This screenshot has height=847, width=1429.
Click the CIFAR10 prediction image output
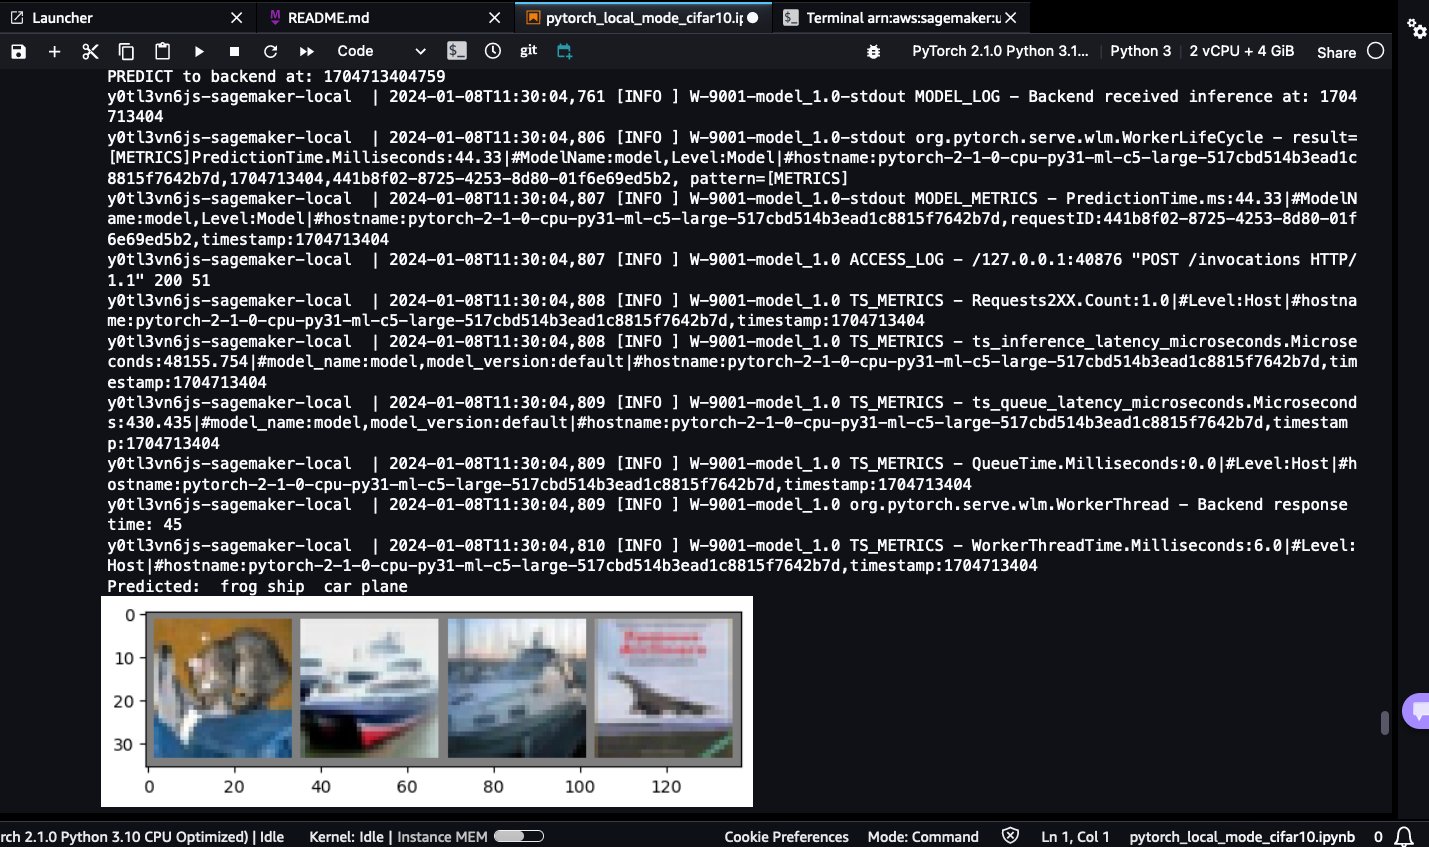point(427,701)
